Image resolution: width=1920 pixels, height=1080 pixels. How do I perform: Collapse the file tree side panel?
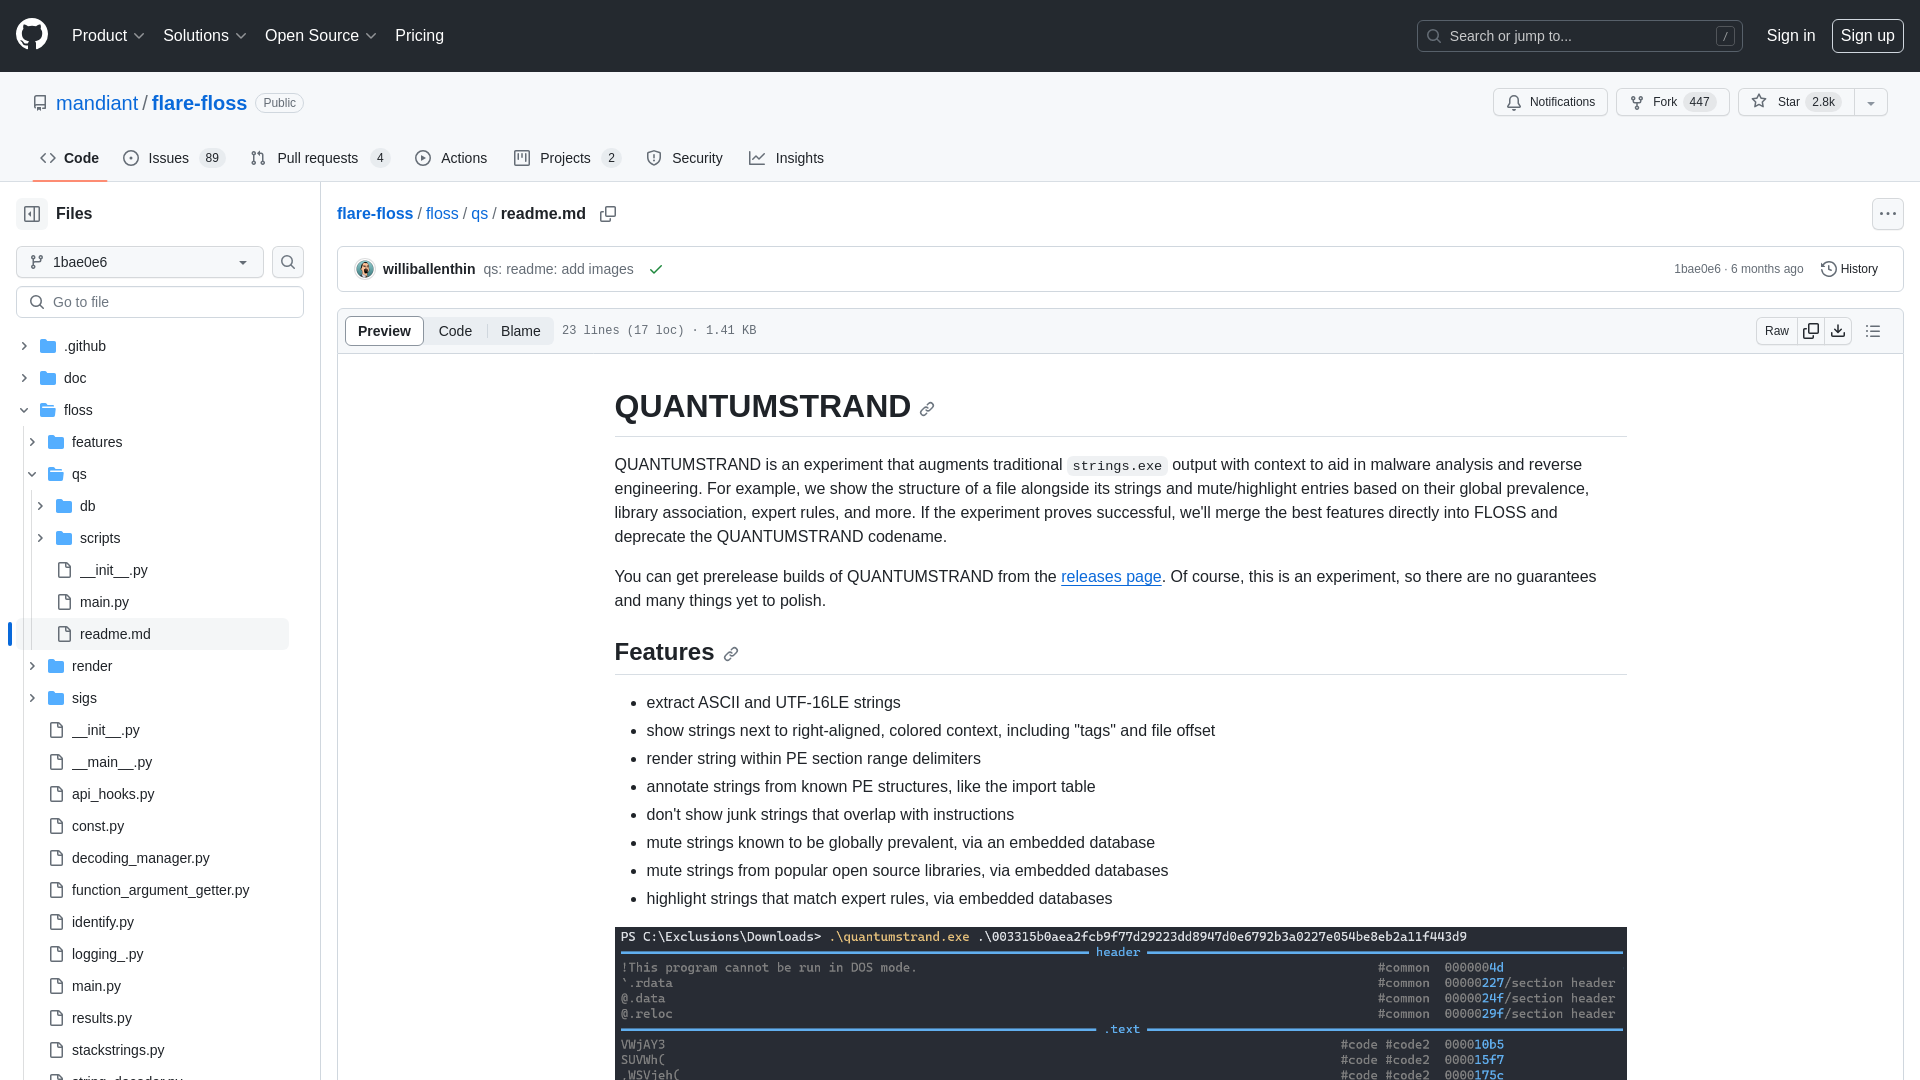coord(32,214)
